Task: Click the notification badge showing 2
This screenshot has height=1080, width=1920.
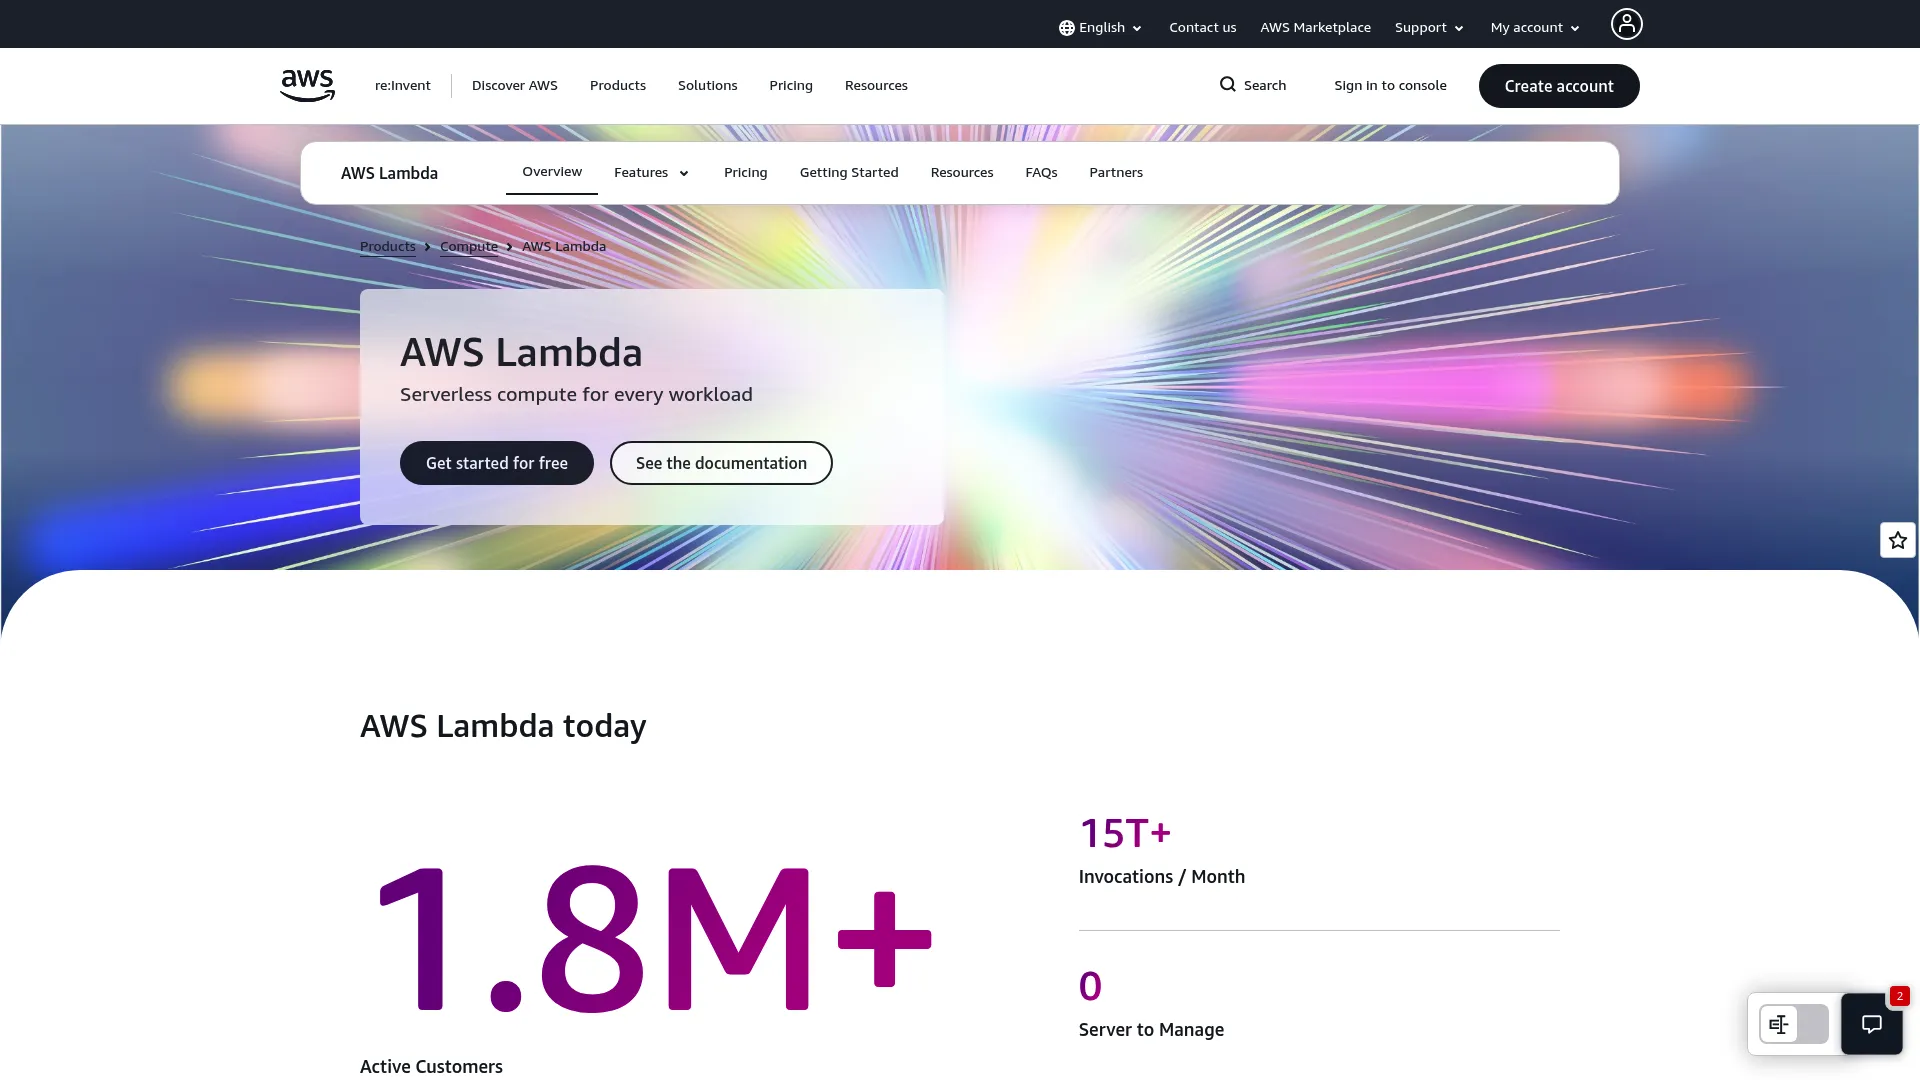Action: pos(1900,996)
